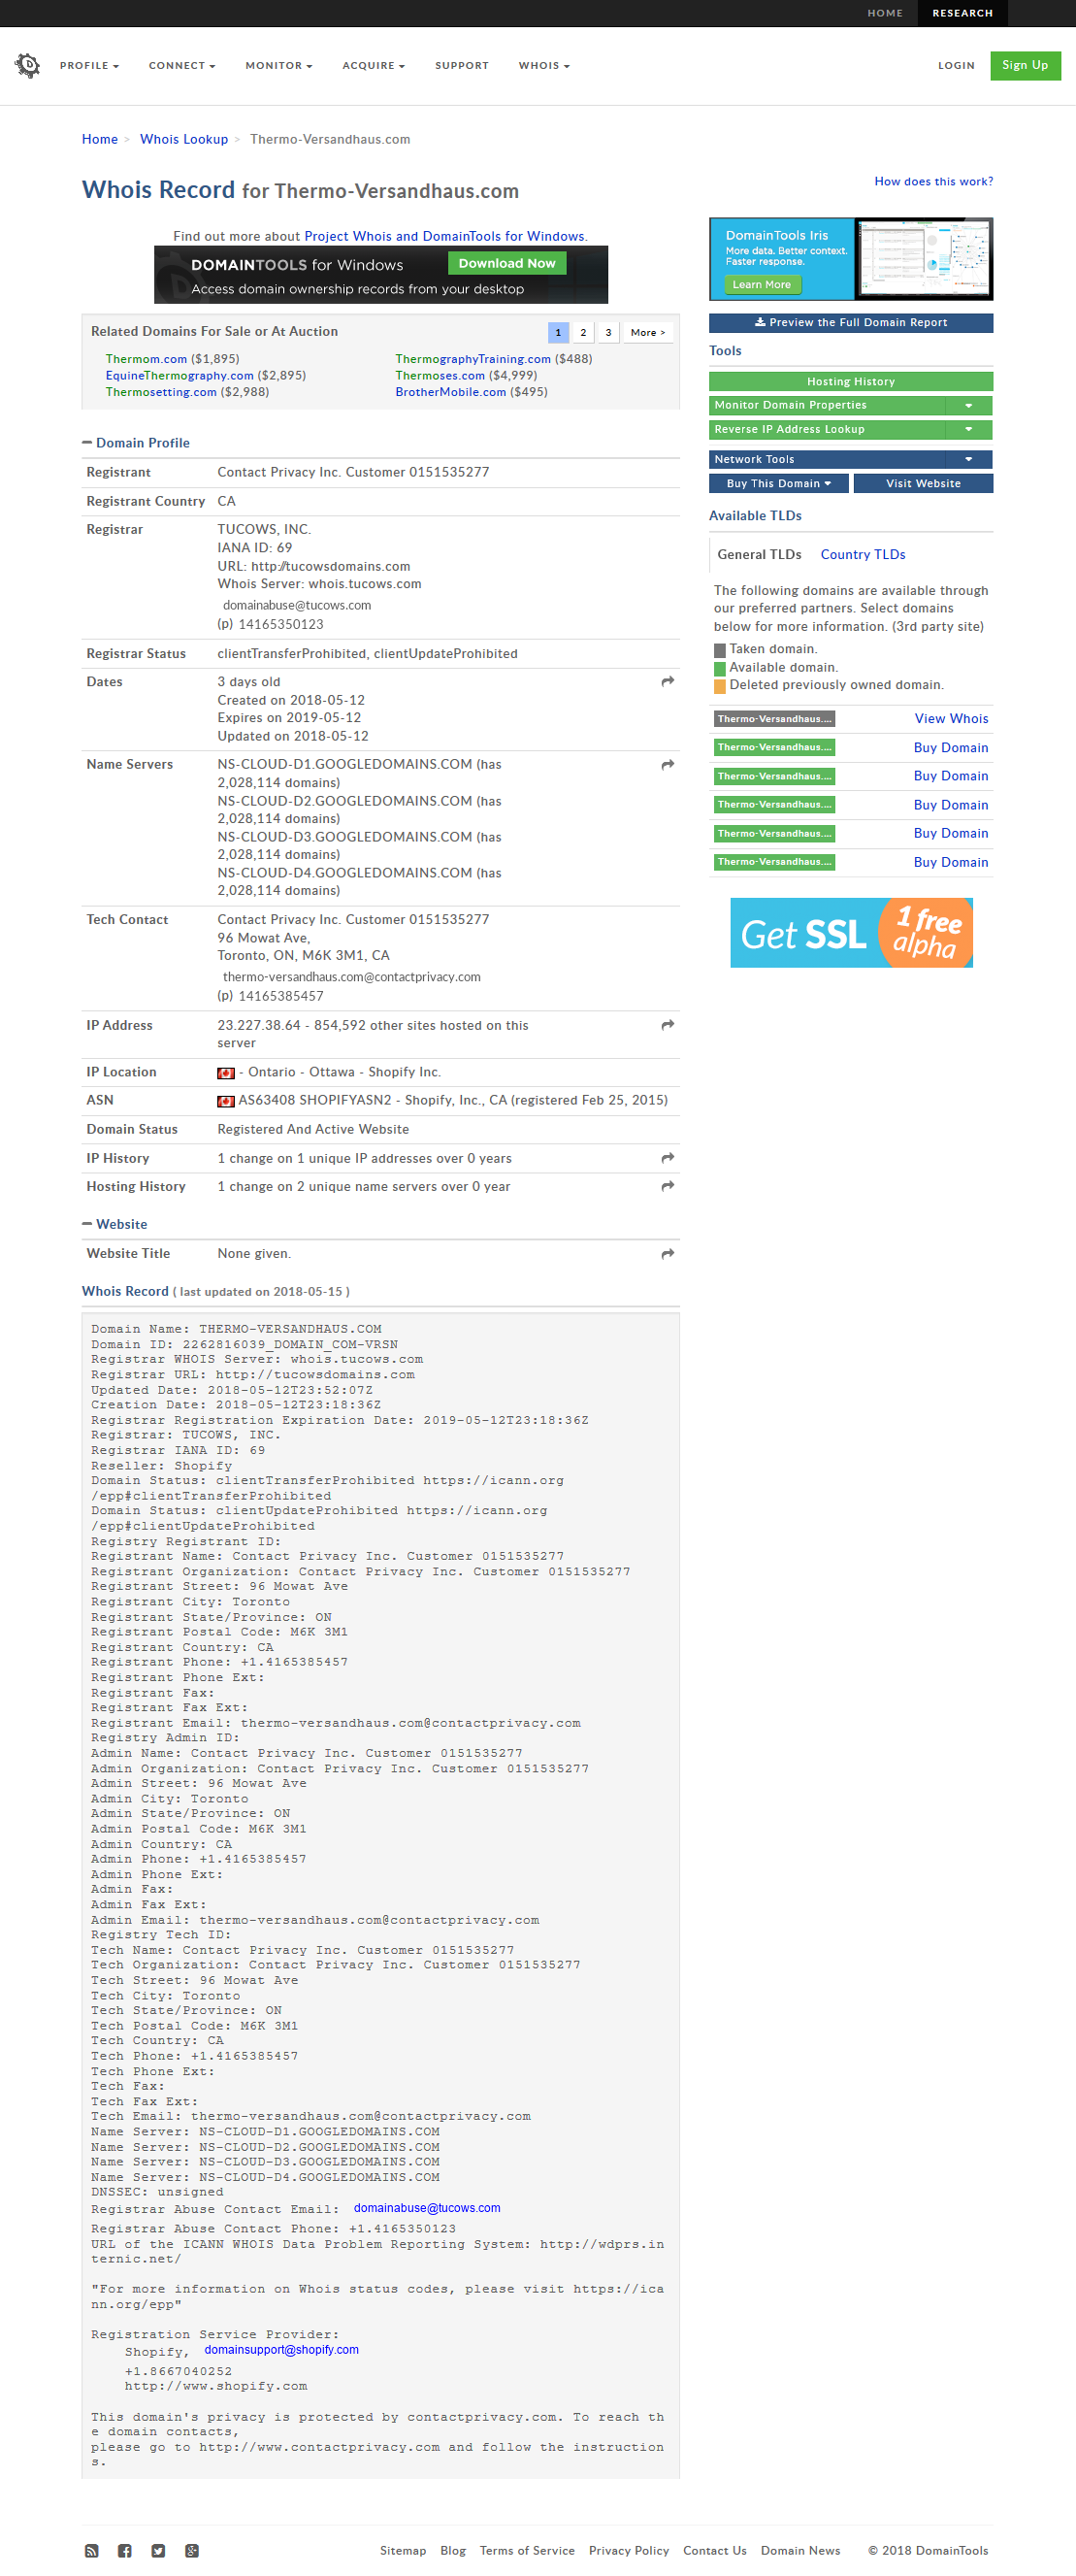This screenshot has height=2576, width=1076.
Task: Expand Monitor Domain Properties dropdown arrow
Action: (x=968, y=405)
